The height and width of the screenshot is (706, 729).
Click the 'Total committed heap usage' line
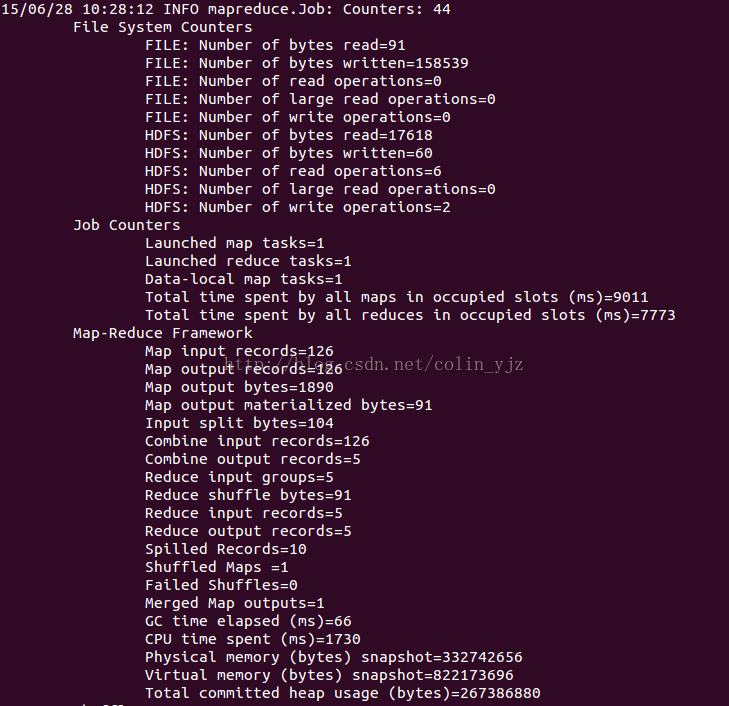pyautogui.click(x=343, y=693)
